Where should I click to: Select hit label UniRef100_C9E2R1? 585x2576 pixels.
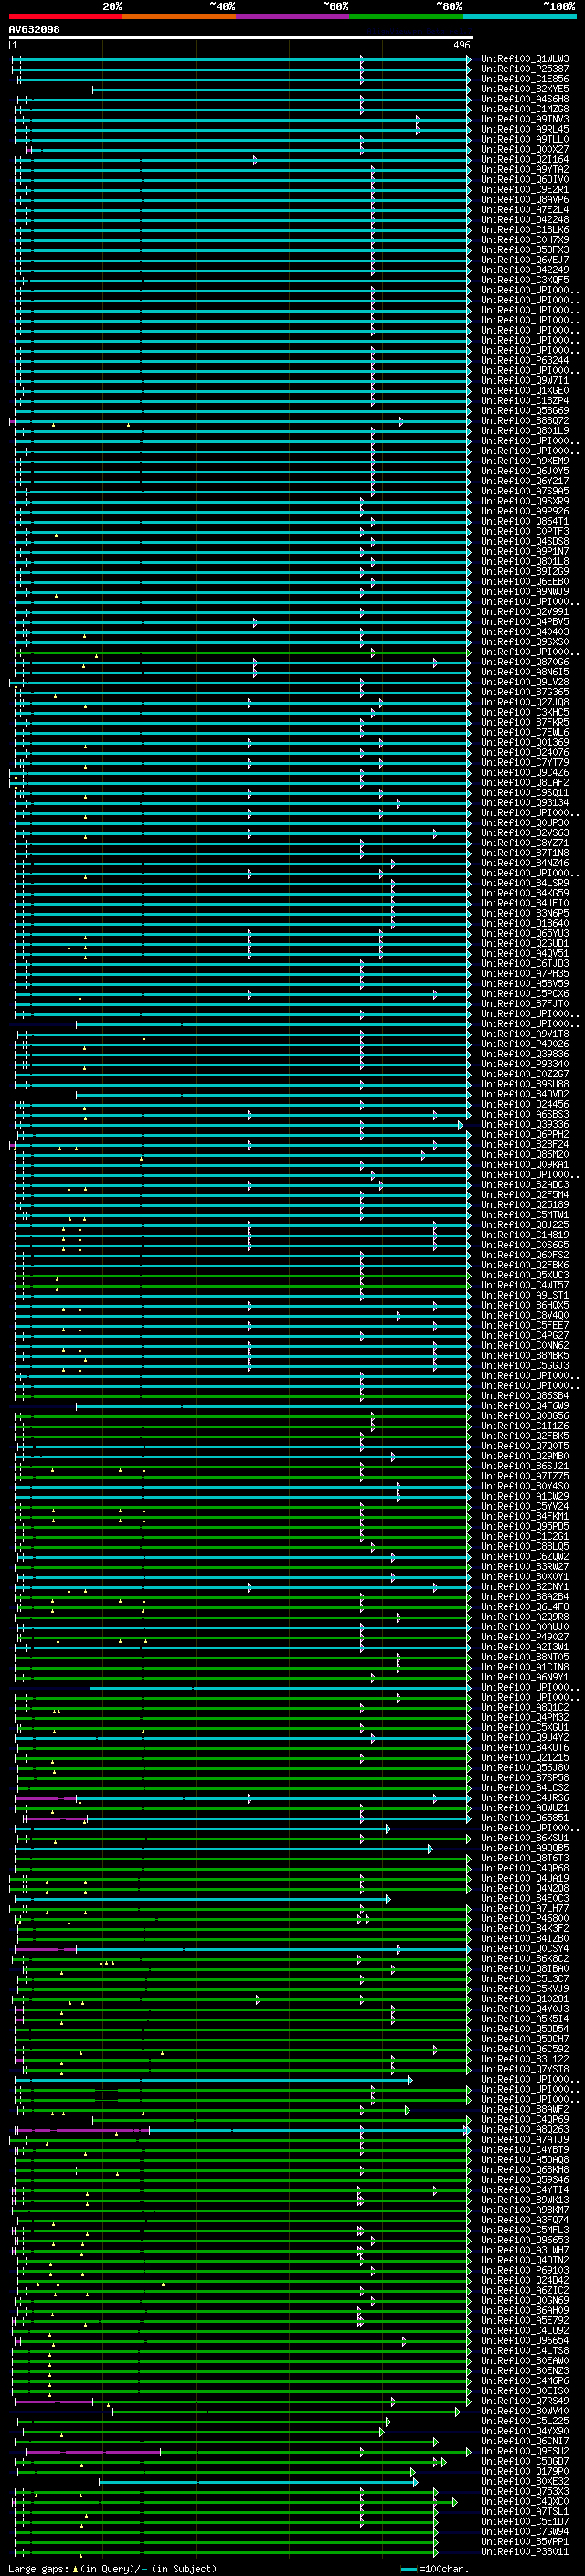coord(525,189)
